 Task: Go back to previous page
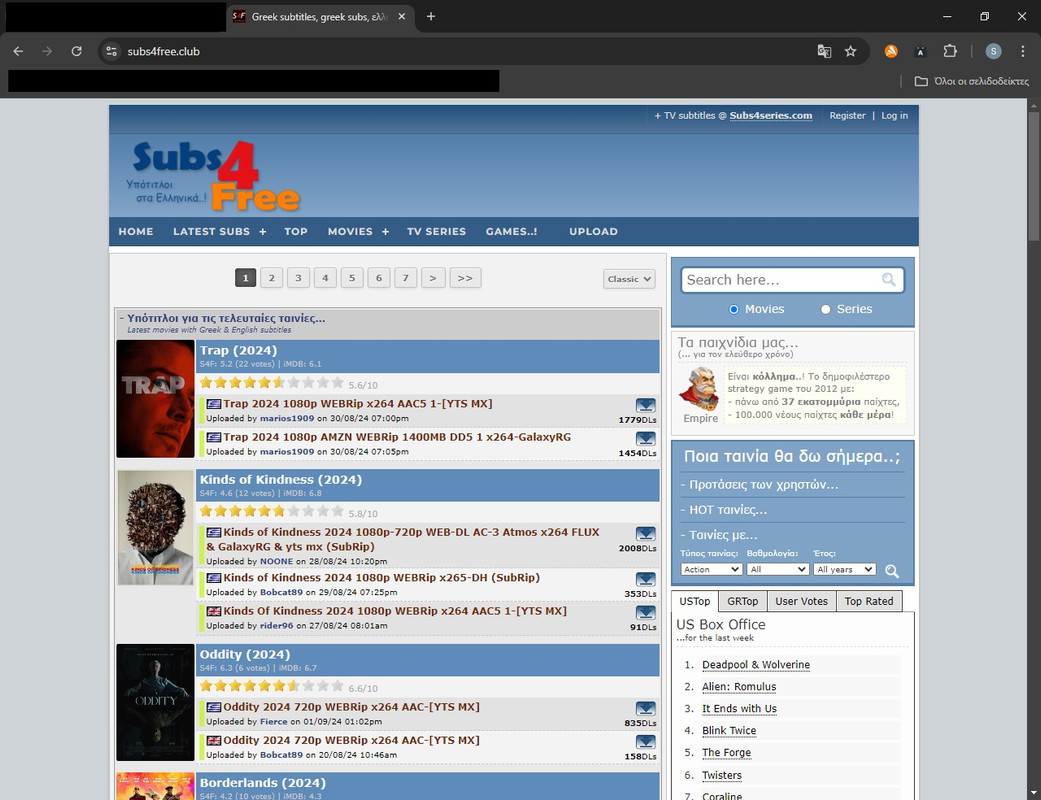[x=18, y=51]
